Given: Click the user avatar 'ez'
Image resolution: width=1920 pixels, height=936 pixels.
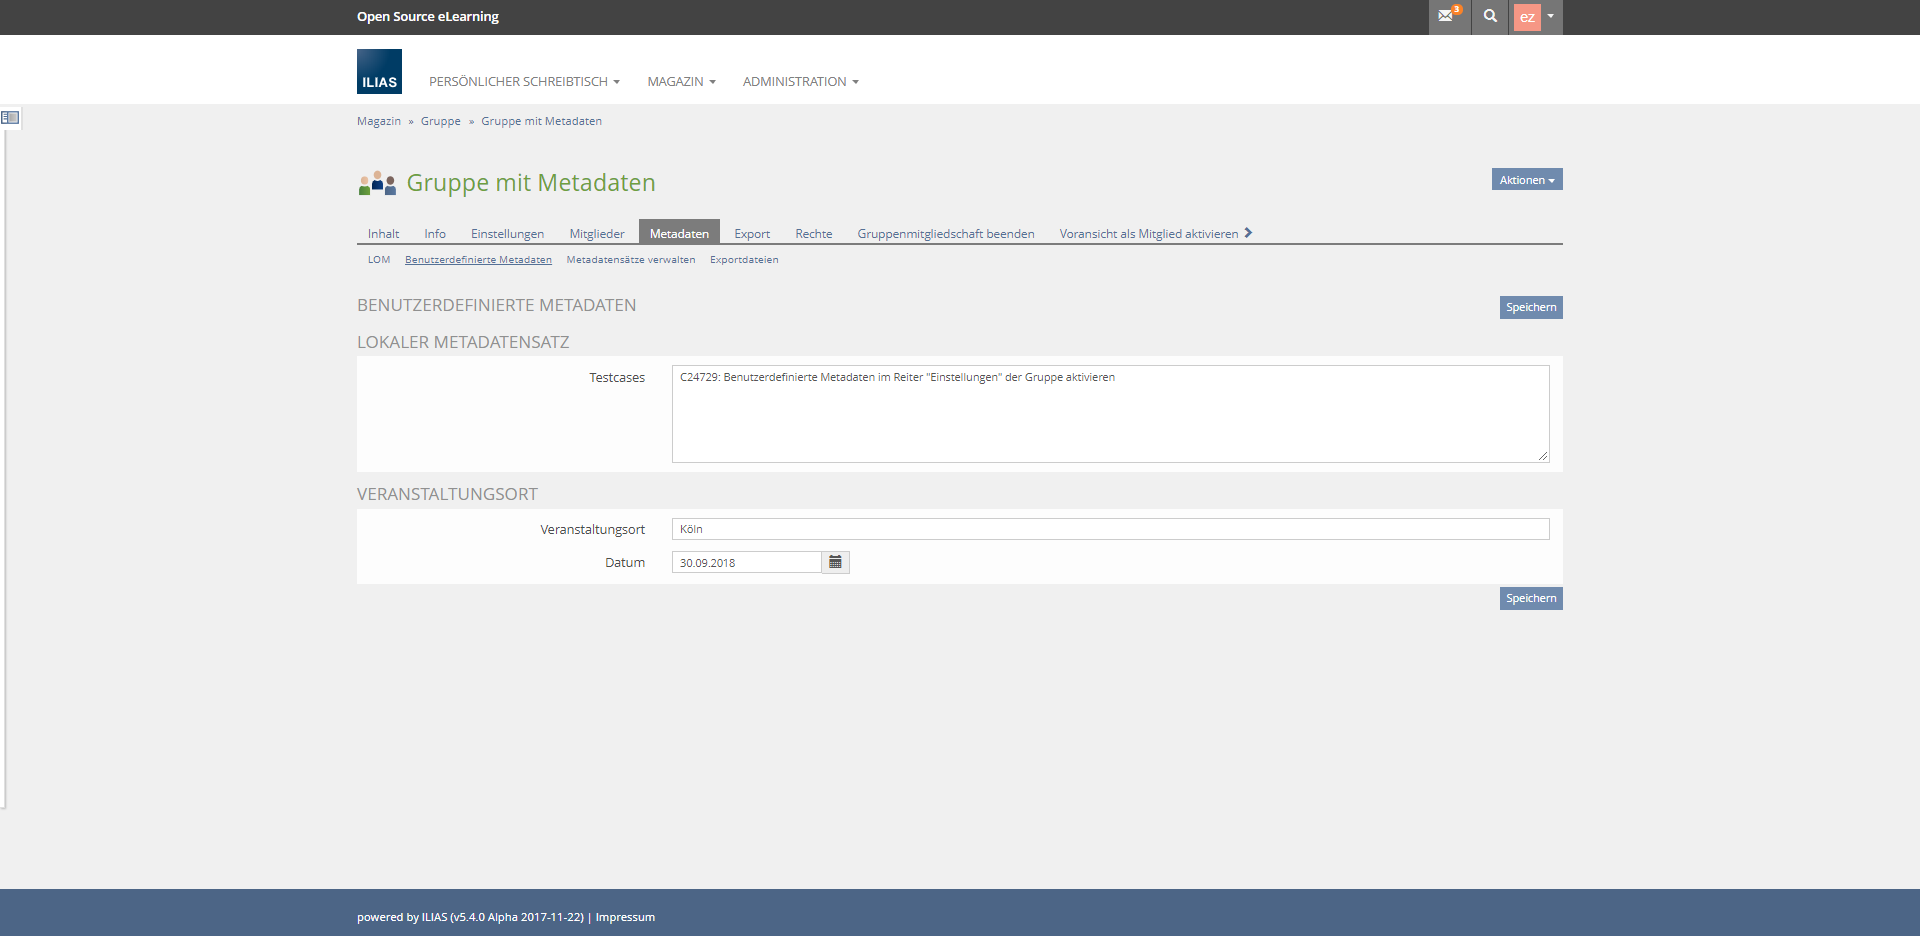Looking at the screenshot, I should [1527, 17].
